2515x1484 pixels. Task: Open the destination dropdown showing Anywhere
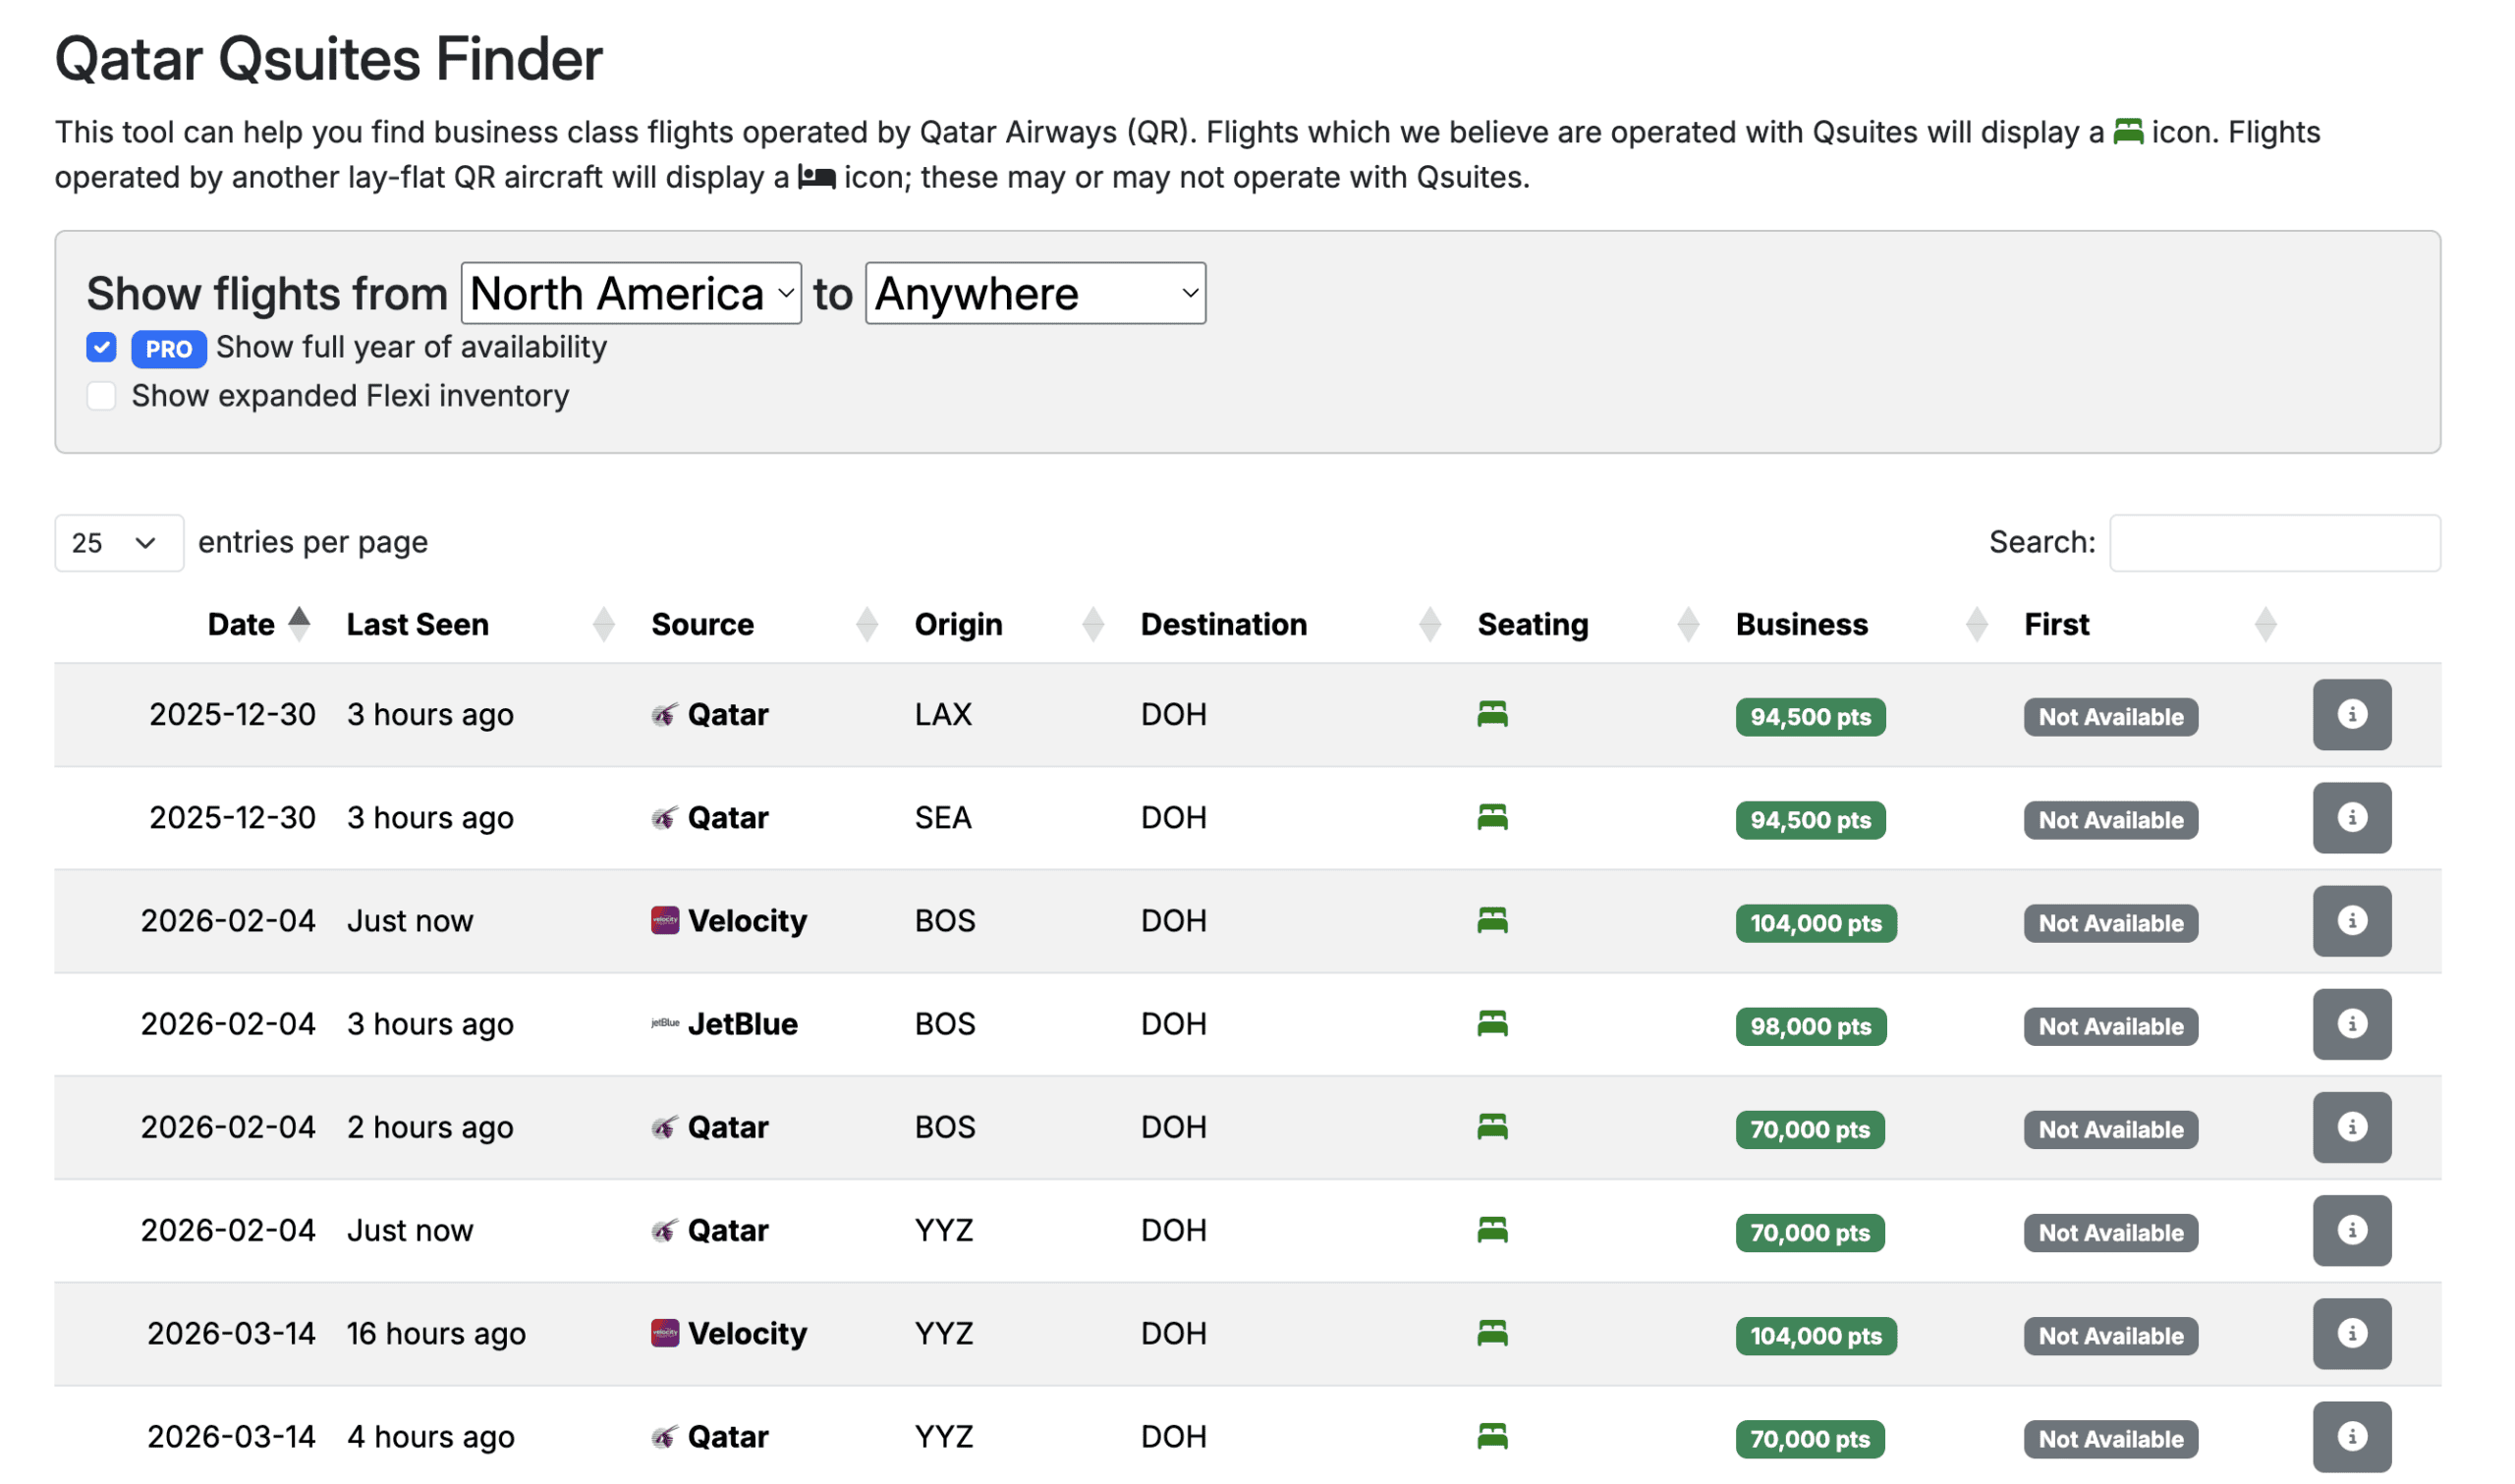(1034, 293)
